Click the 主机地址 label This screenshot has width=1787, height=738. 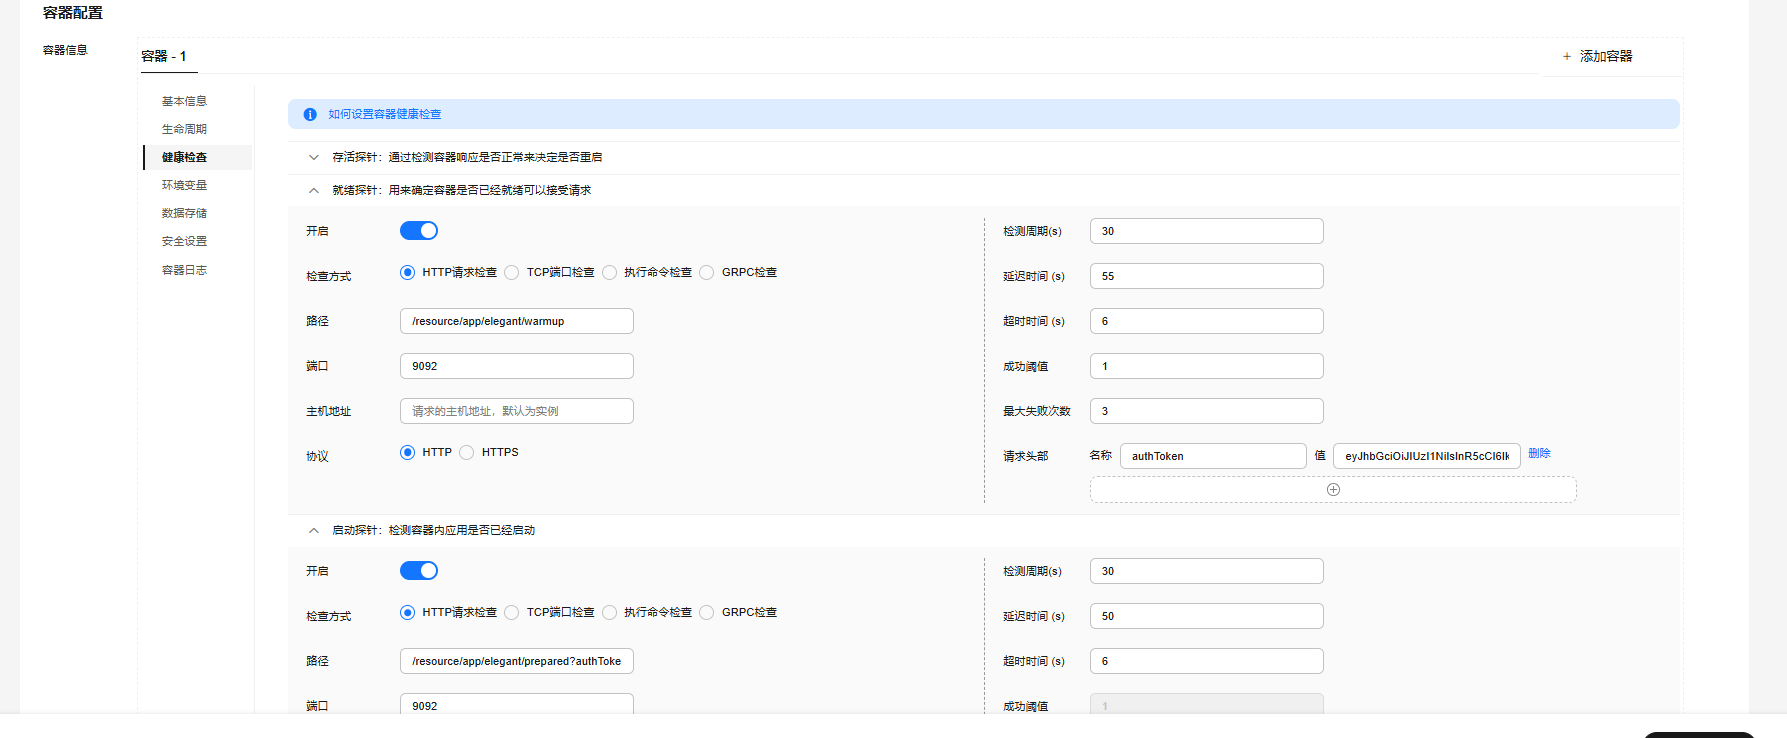328,411
